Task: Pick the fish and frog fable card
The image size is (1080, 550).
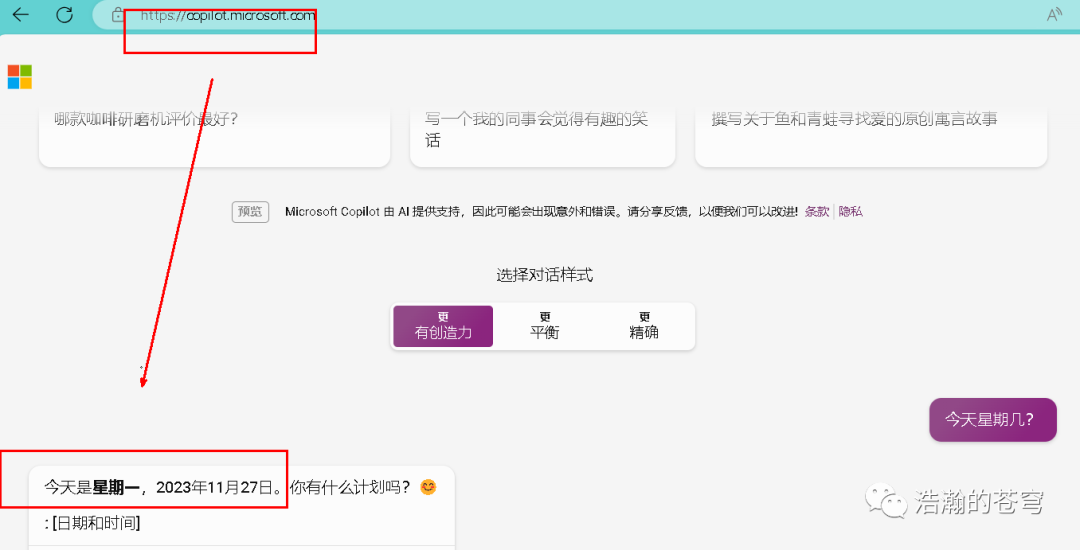Action: click(871, 137)
